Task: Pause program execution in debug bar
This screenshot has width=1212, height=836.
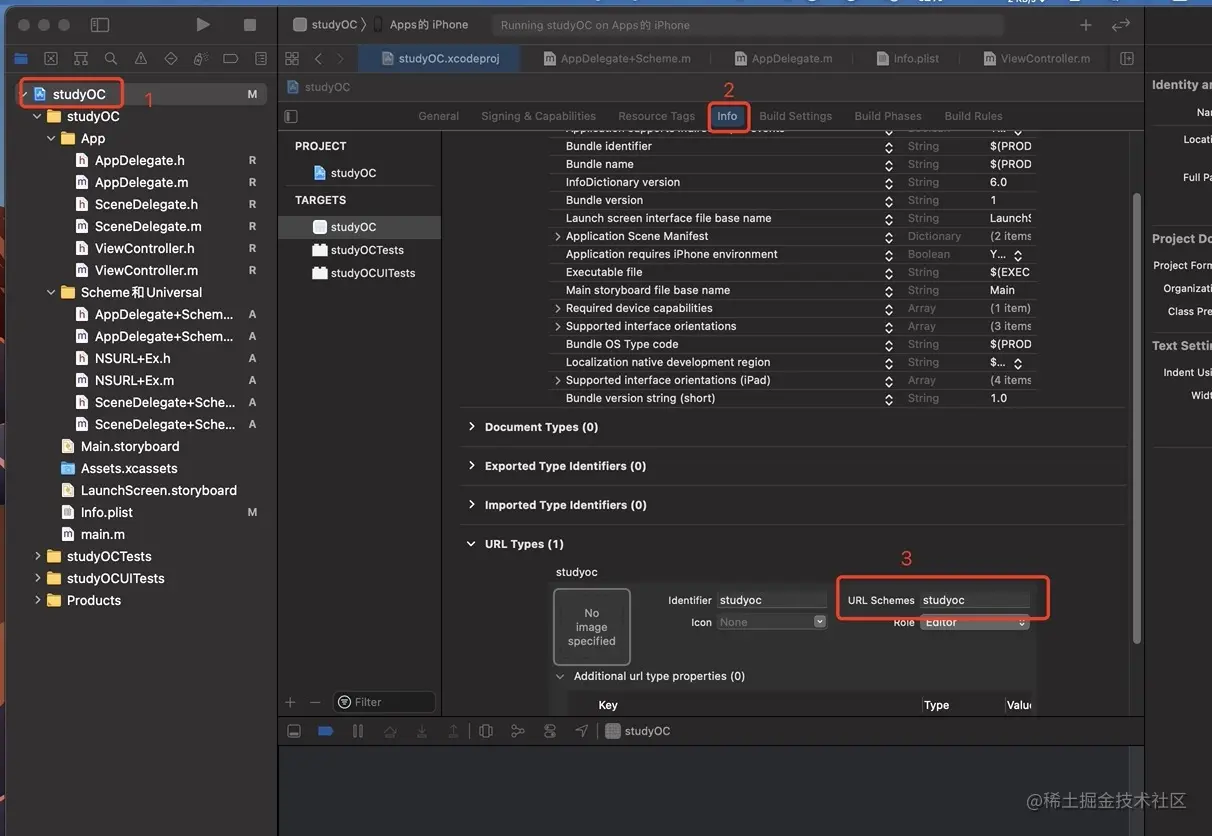Action: 358,731
